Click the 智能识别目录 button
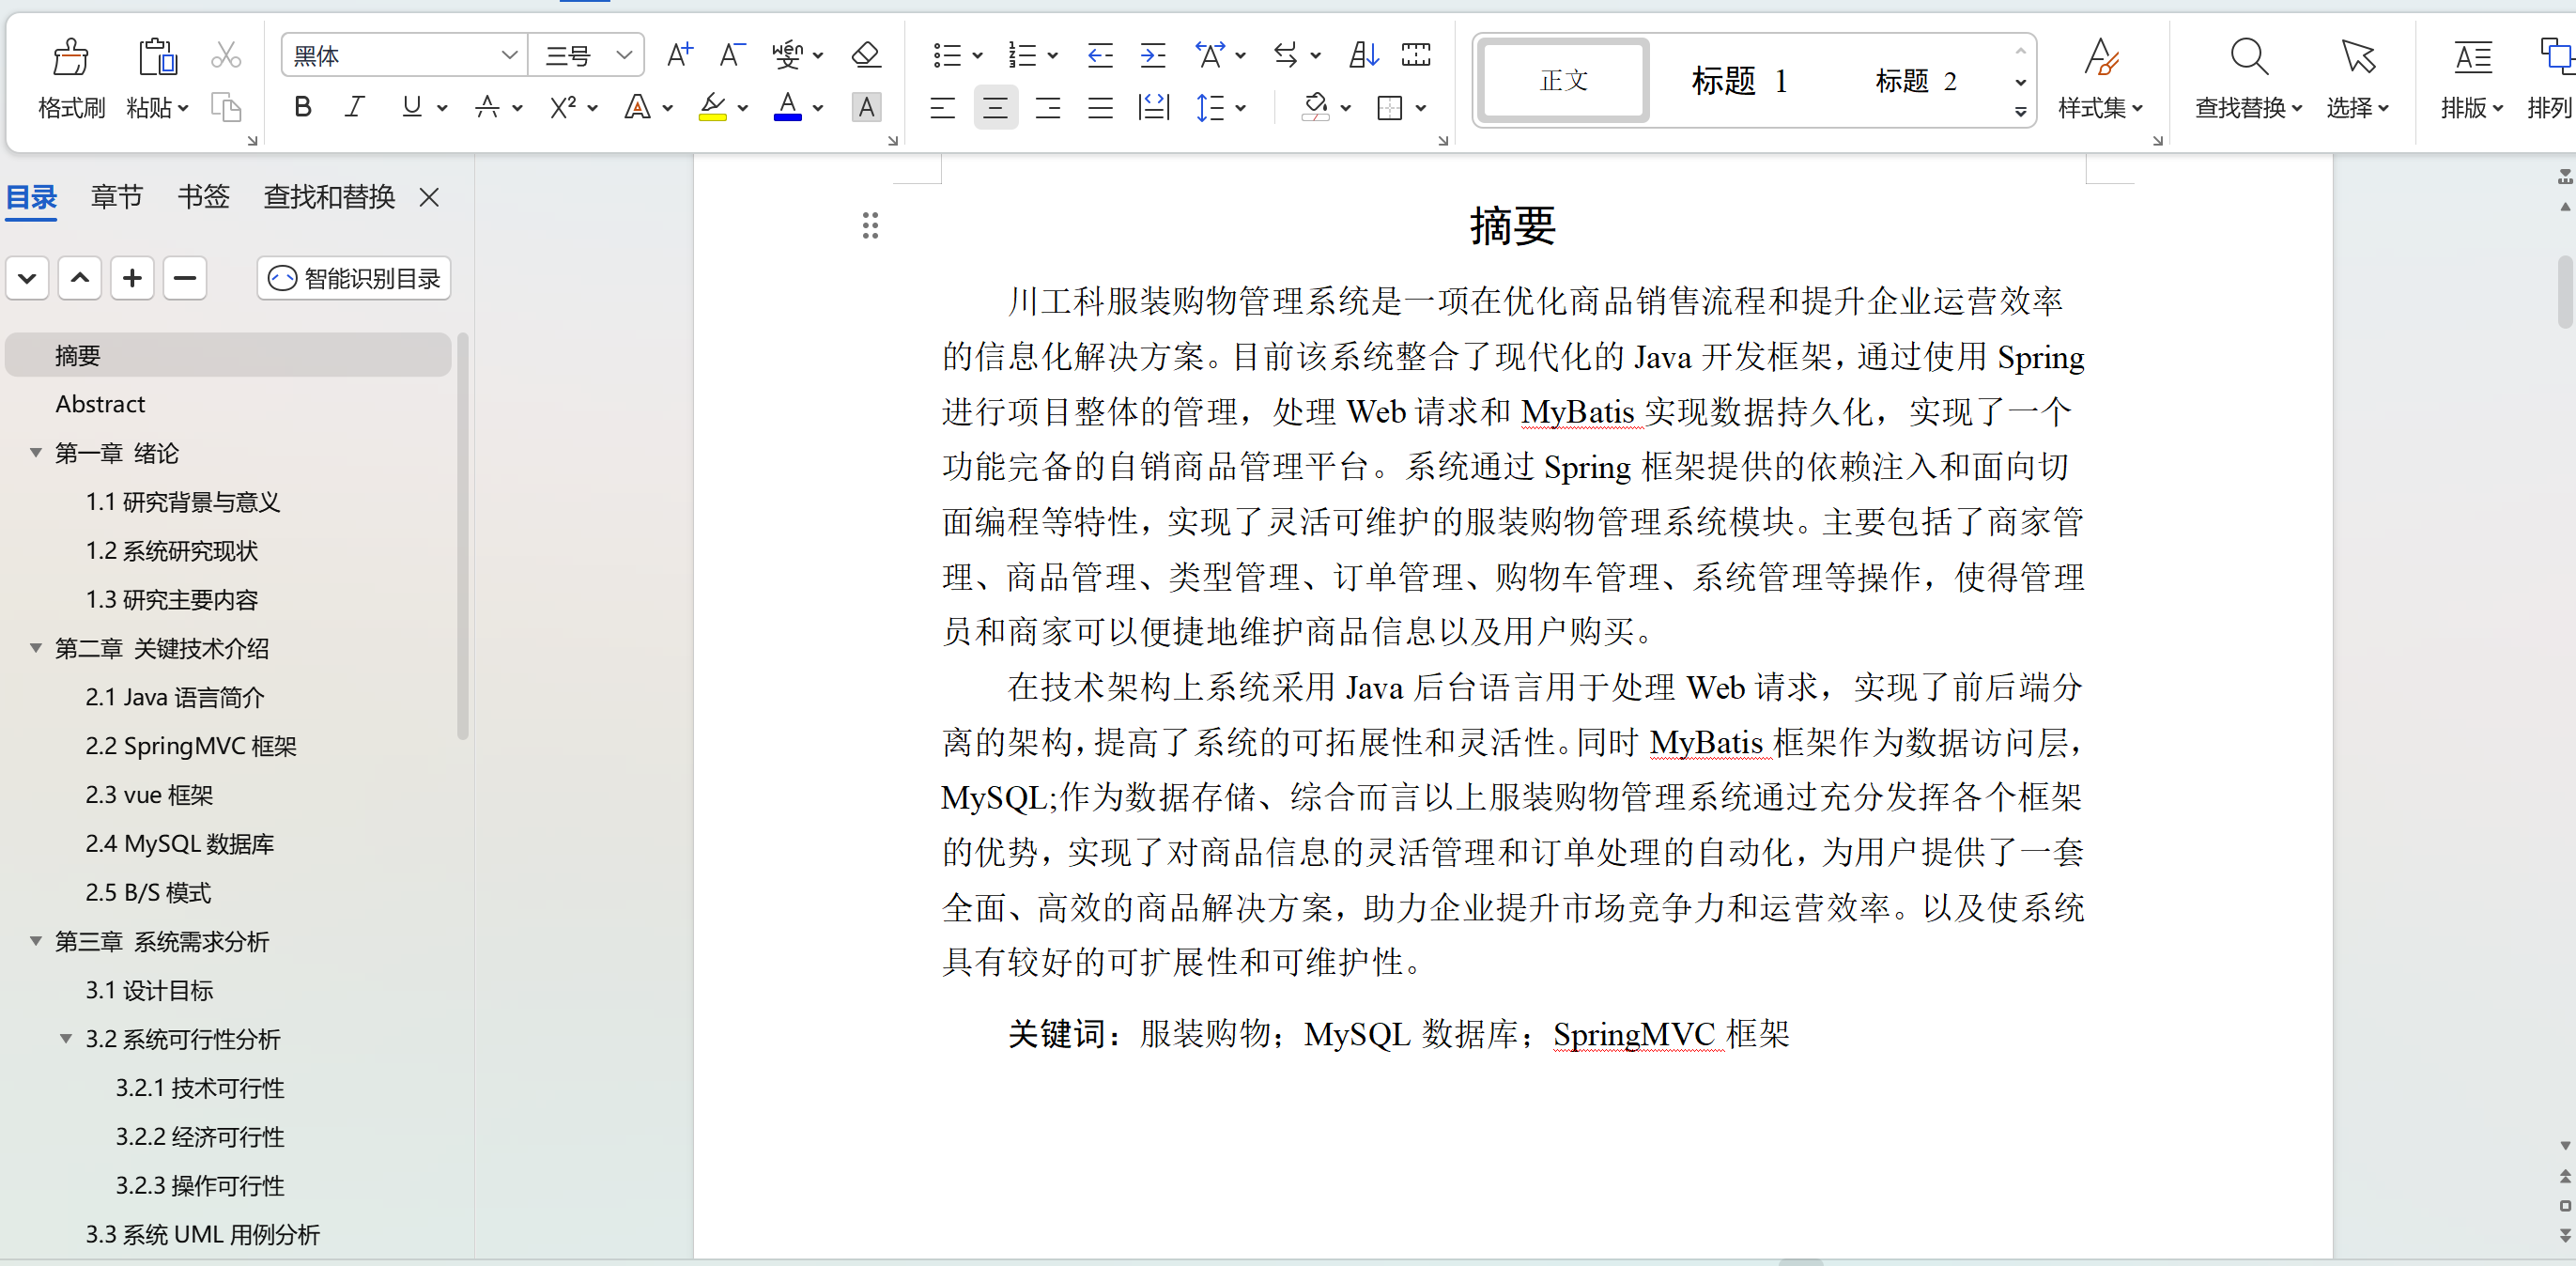This screenshot has width=2576, height=1266. 354,278
